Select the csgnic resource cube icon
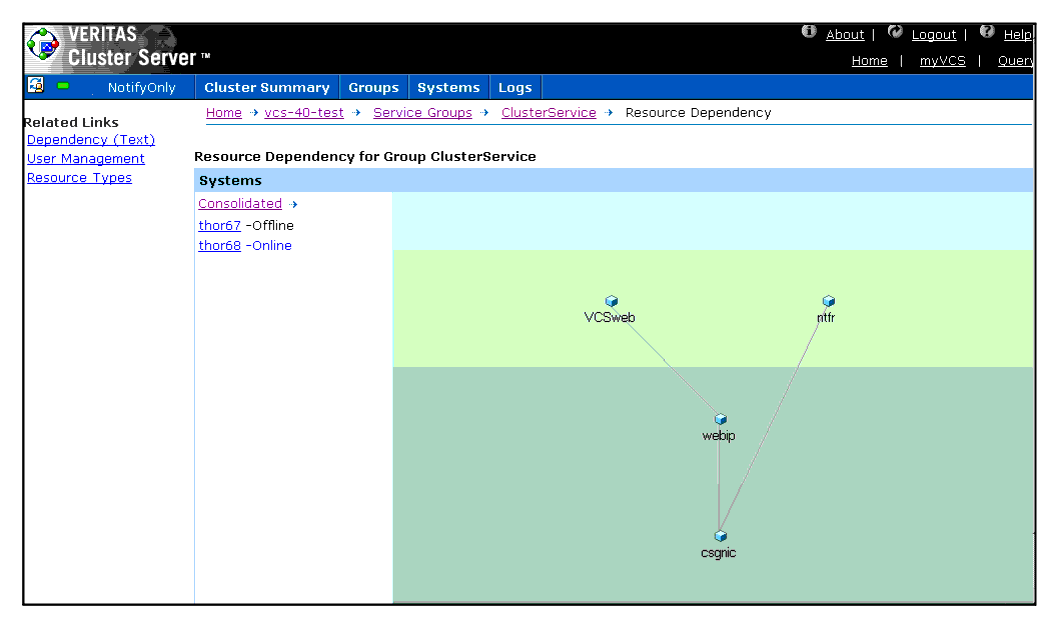The image size is (1059, 628). pos(720,536)
